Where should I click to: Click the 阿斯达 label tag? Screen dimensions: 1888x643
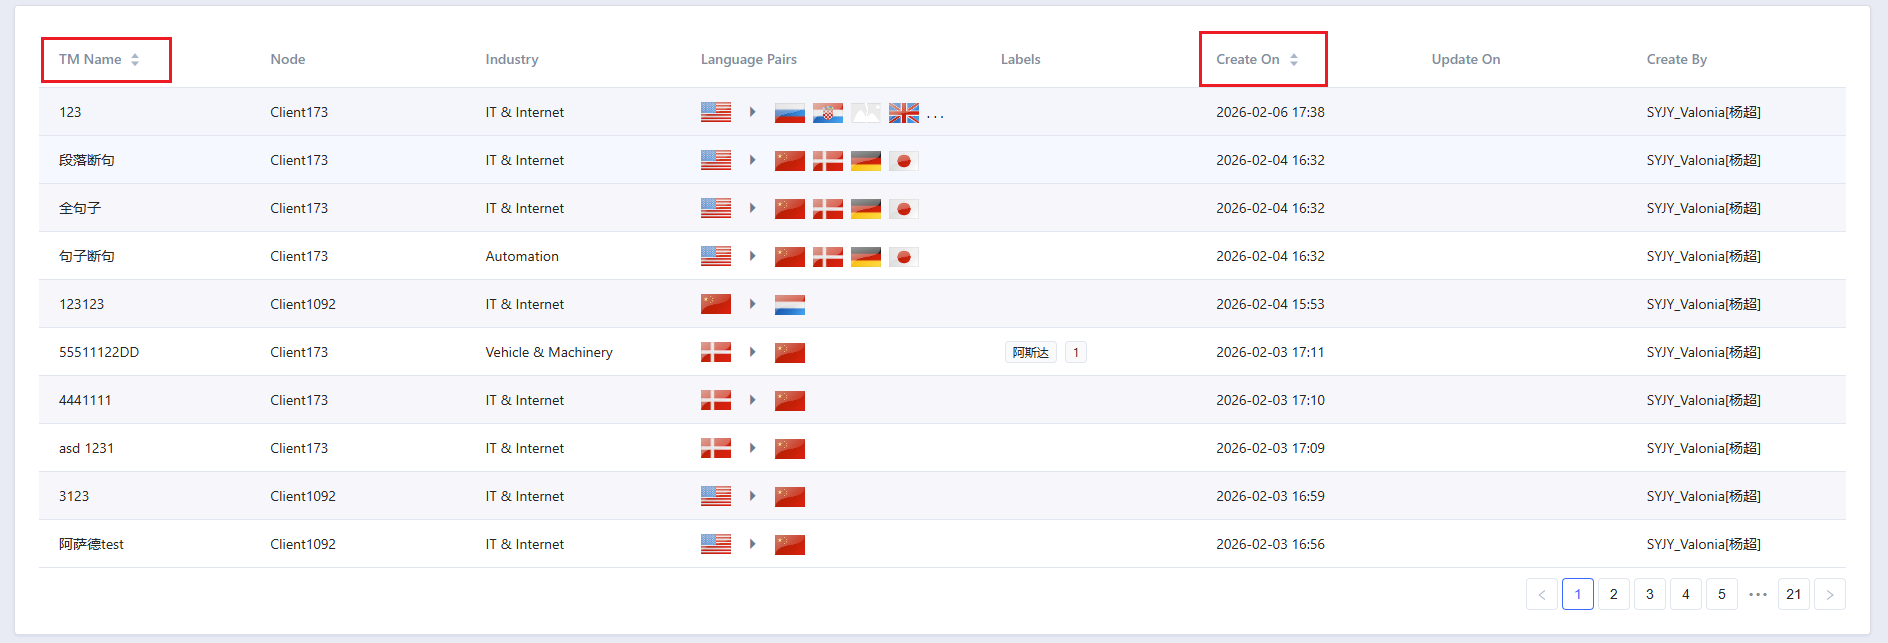pos(1031,352)
